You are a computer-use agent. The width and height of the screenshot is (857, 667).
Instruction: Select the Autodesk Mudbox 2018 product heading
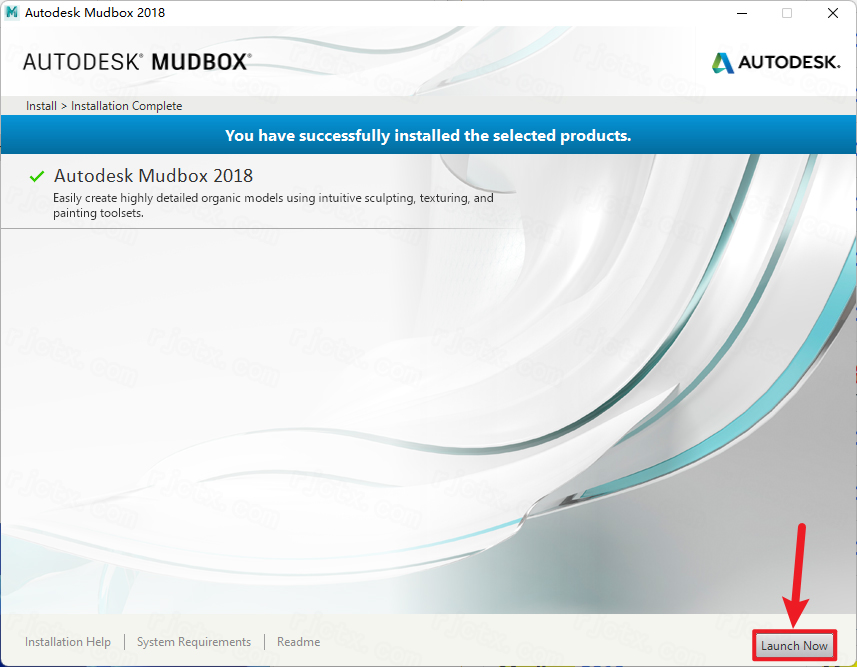click(154, 175)
